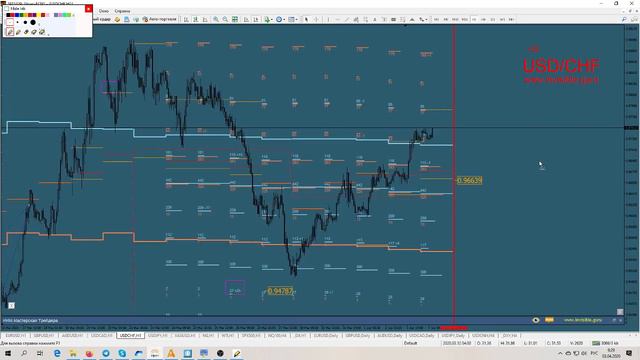Switch chart to candlestick type
The width and height of the screenshot is (640, 360).
(x=196, y=19)
